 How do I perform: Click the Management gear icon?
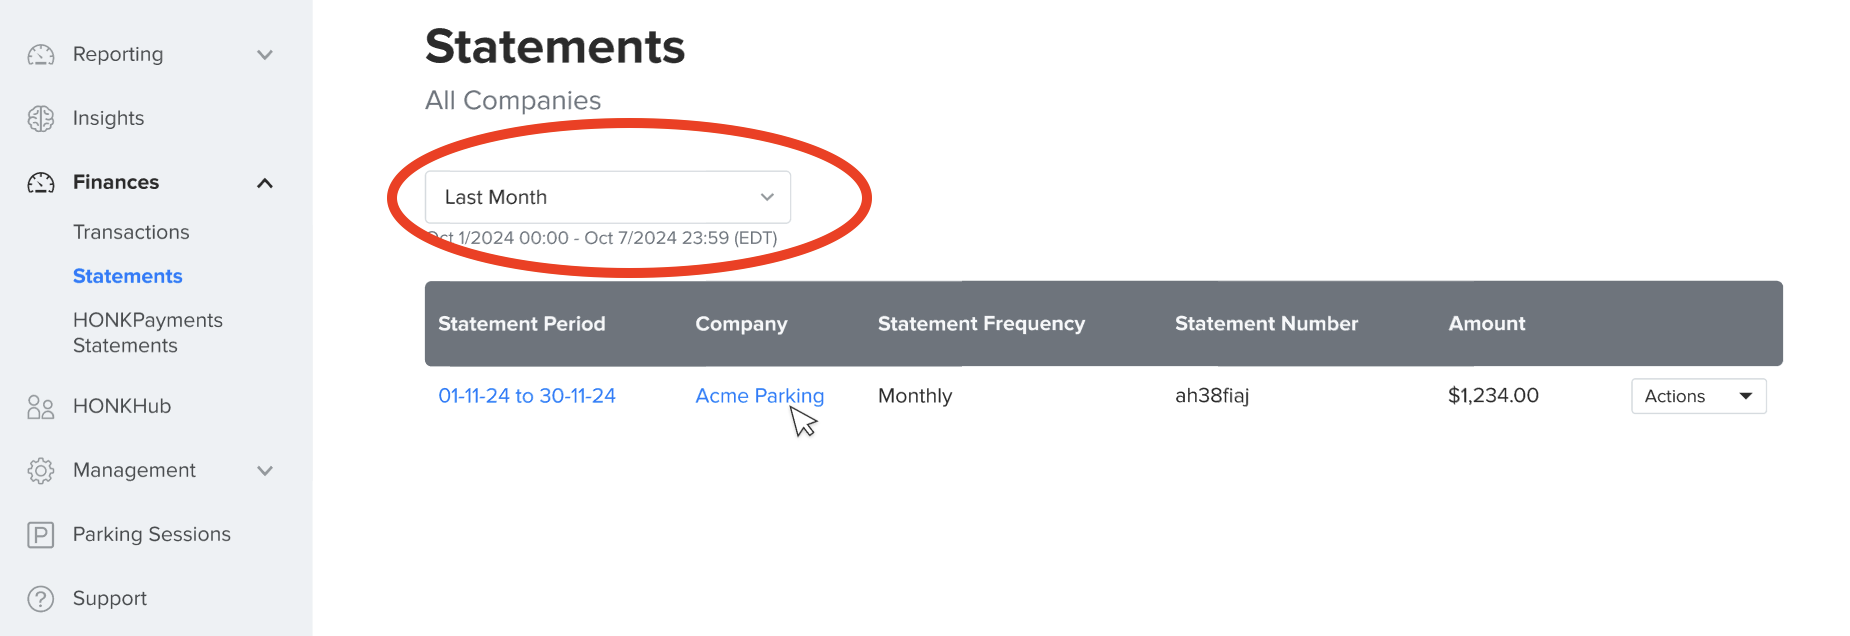(x=41, y=471)
